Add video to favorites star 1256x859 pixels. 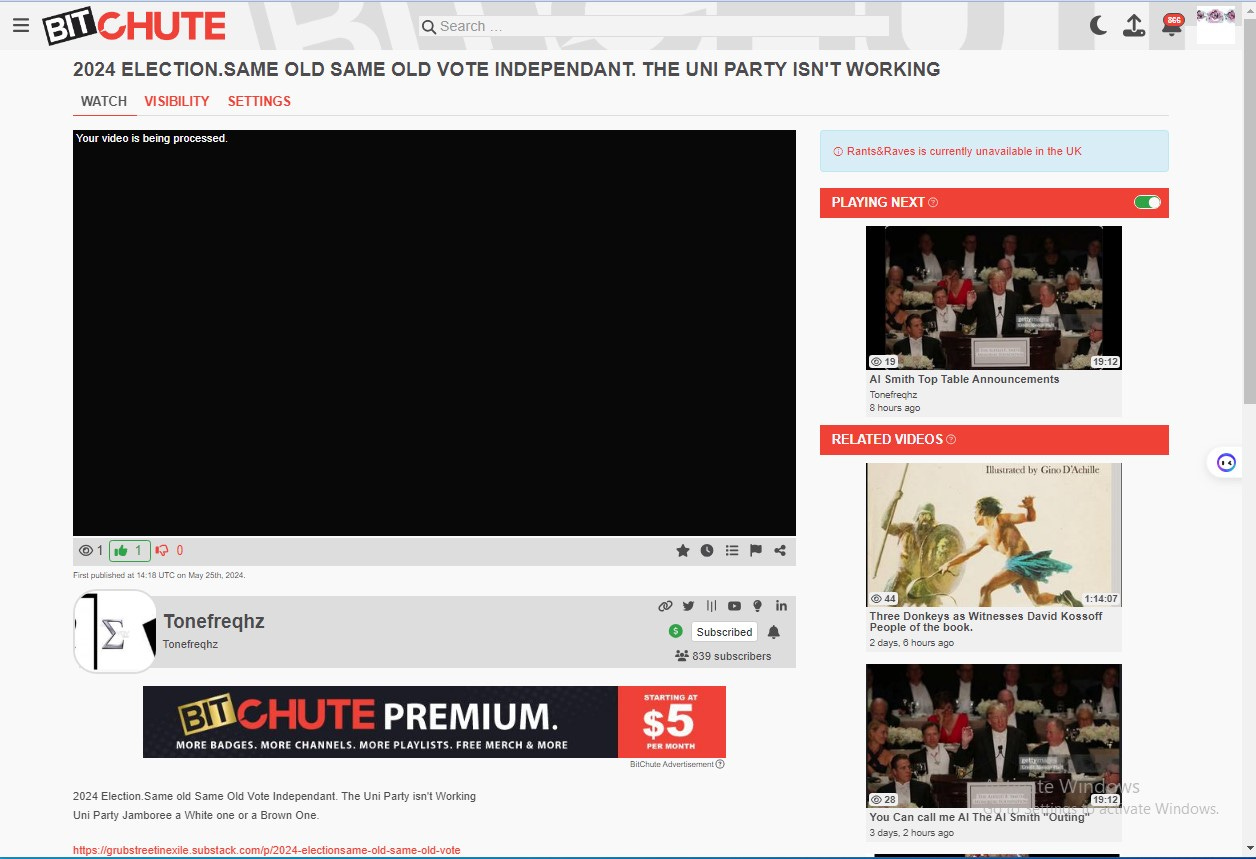coord(683,550)
